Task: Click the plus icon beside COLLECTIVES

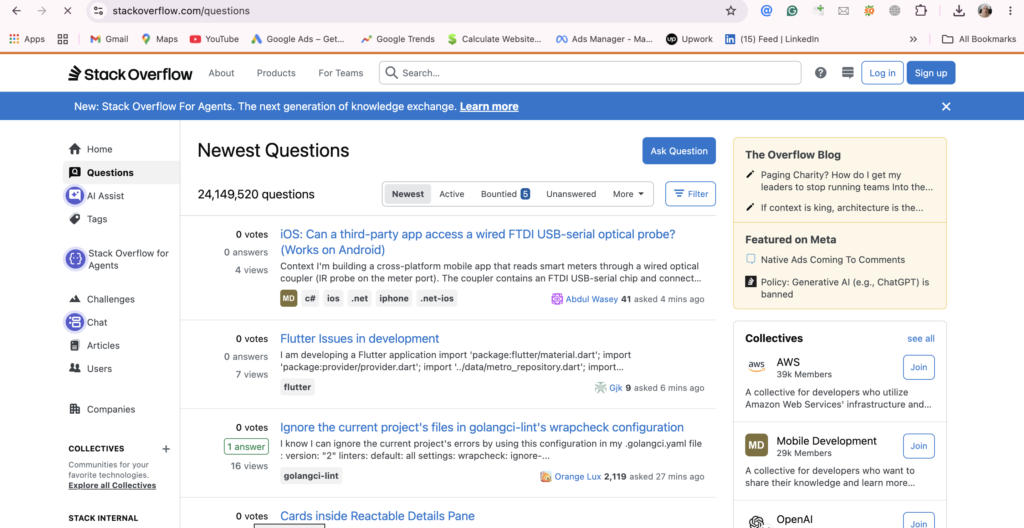Action: tap(166, 449)
